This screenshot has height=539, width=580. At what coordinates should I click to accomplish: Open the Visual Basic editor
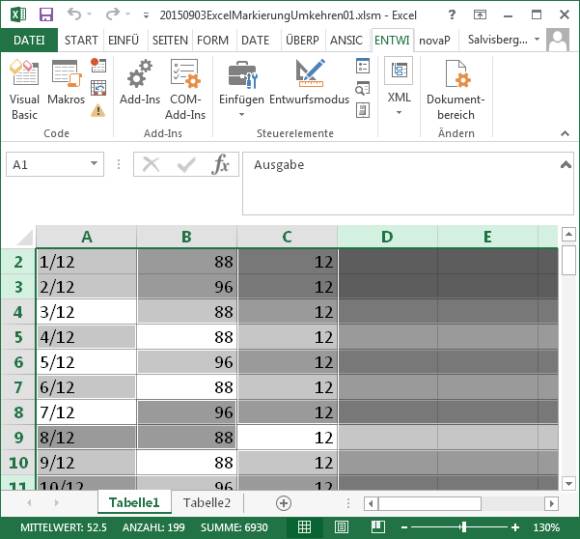click(x=24, y=89)
